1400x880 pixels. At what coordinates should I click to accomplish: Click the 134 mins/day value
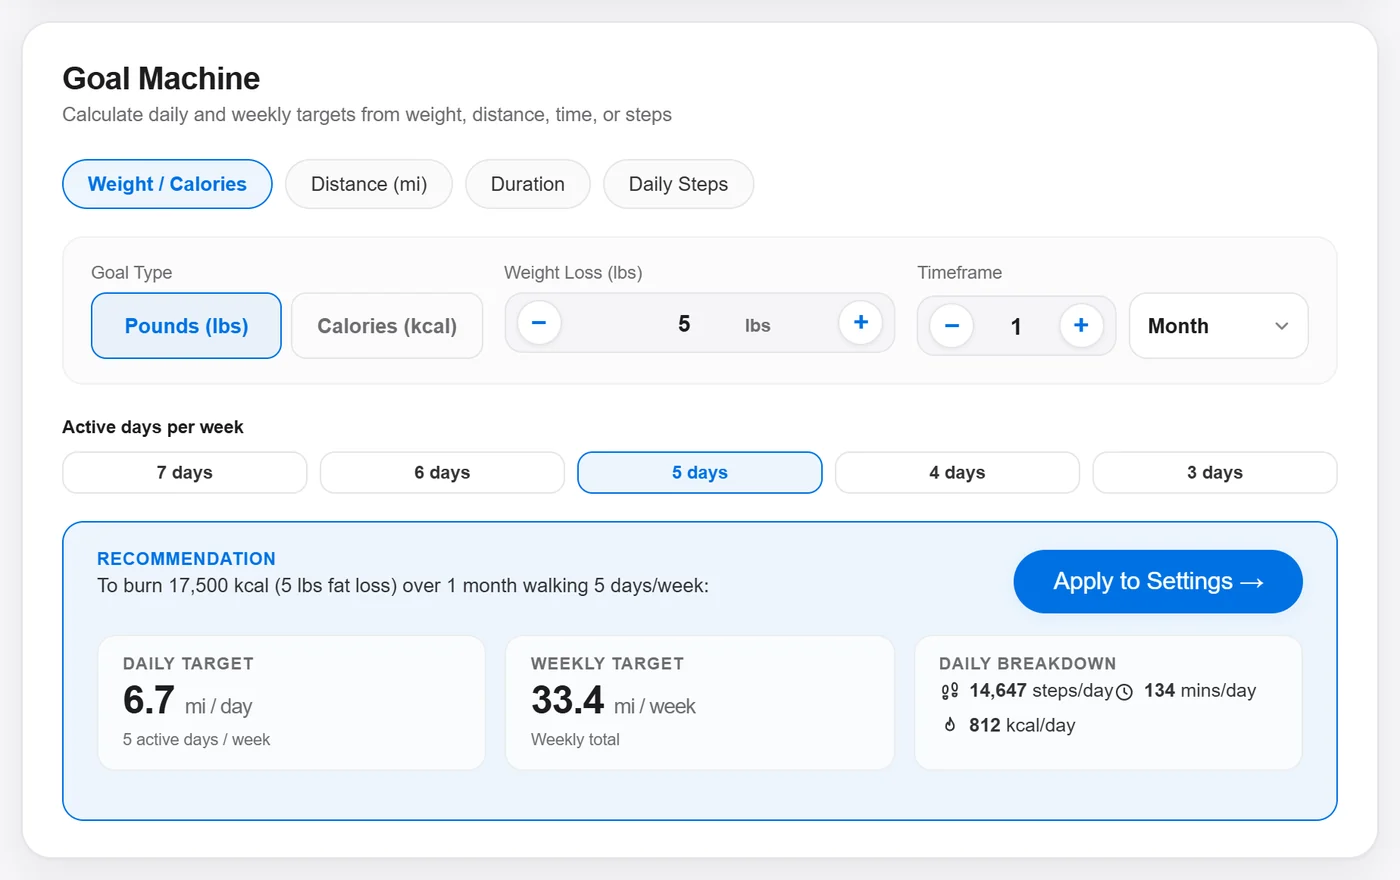pyautogui.click(x=1200, y=691)
